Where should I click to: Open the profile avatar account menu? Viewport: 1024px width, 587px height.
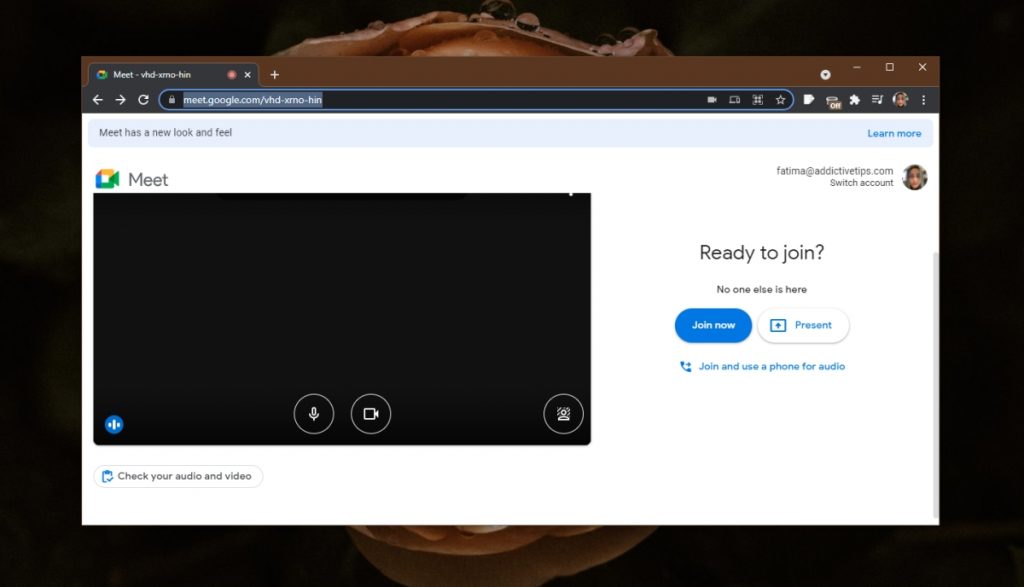(900, 99)
